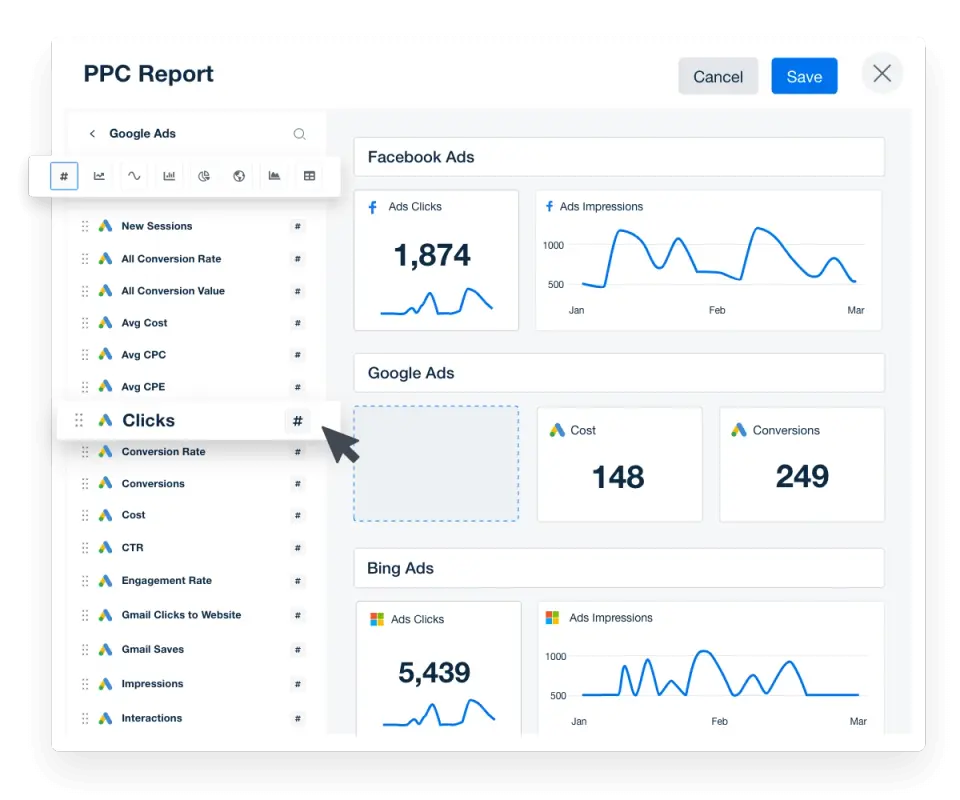Click the PPC Report title
The image size is (960, 800).
click(148, 73)
